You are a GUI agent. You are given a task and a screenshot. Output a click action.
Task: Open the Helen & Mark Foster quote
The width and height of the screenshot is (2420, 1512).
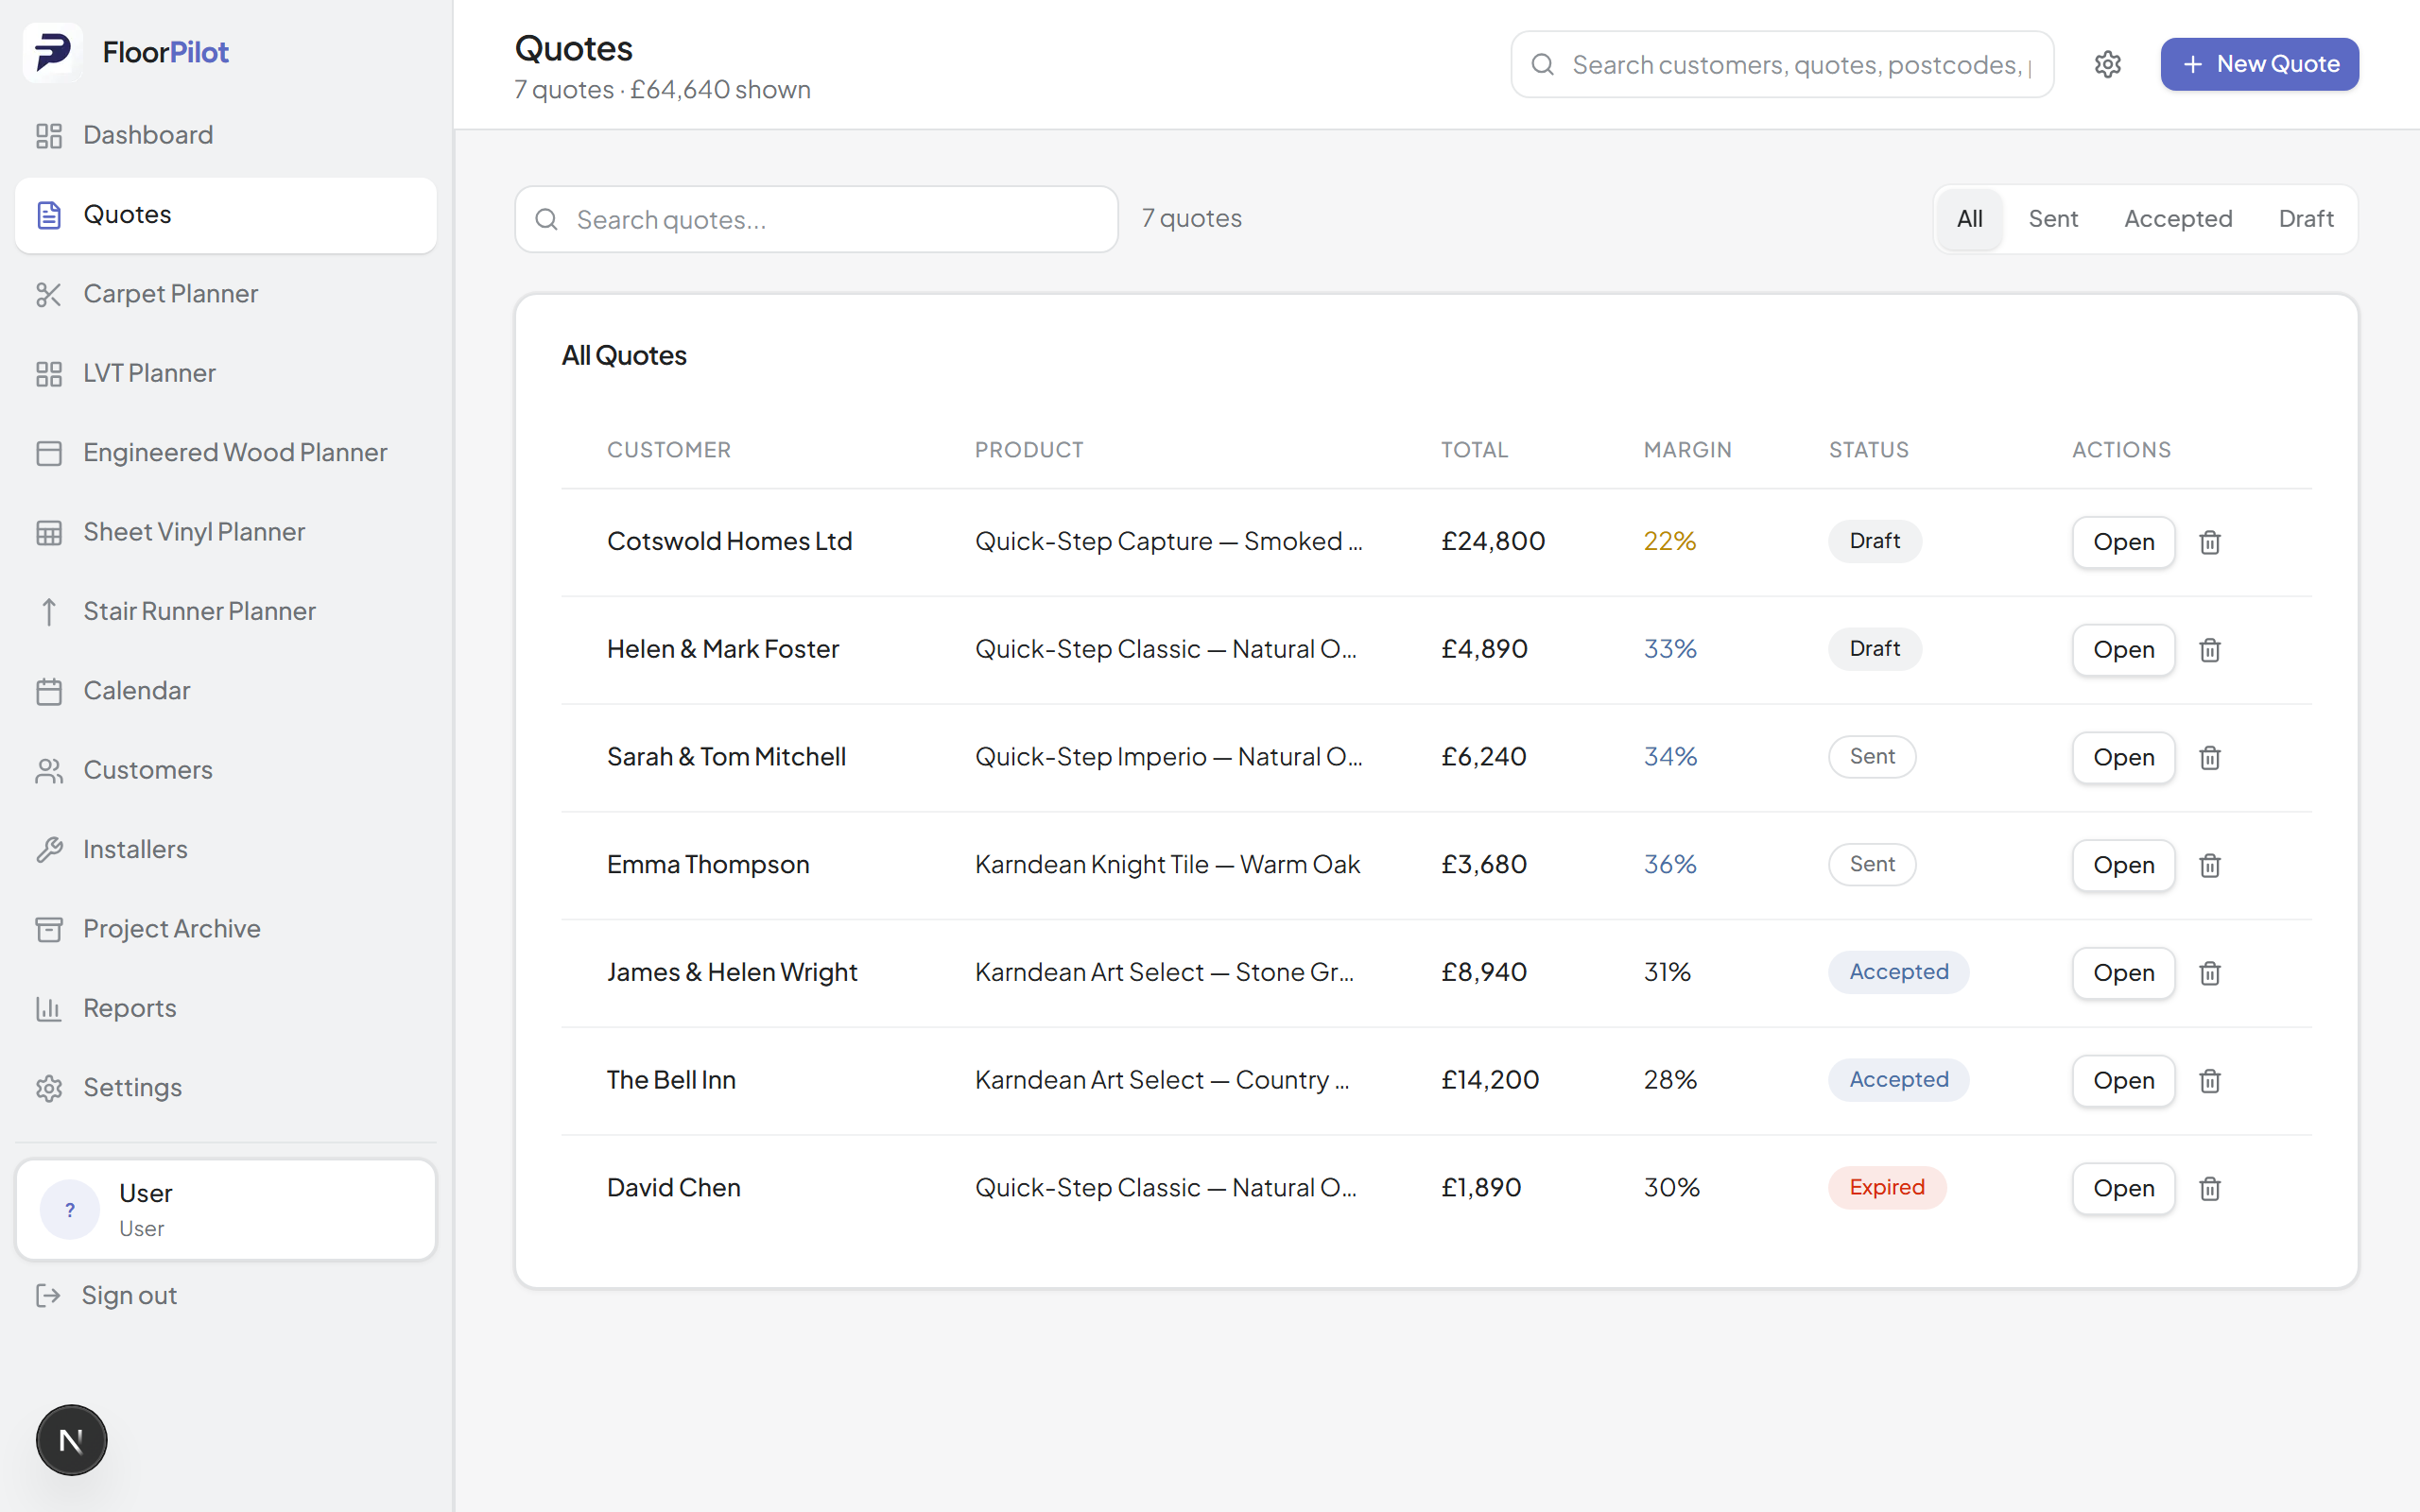[x=2123, y=650]
